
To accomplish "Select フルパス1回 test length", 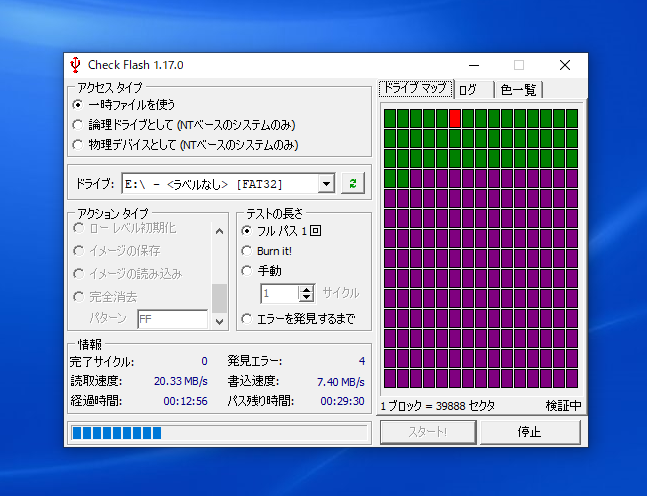I will (x=281, y=231).
